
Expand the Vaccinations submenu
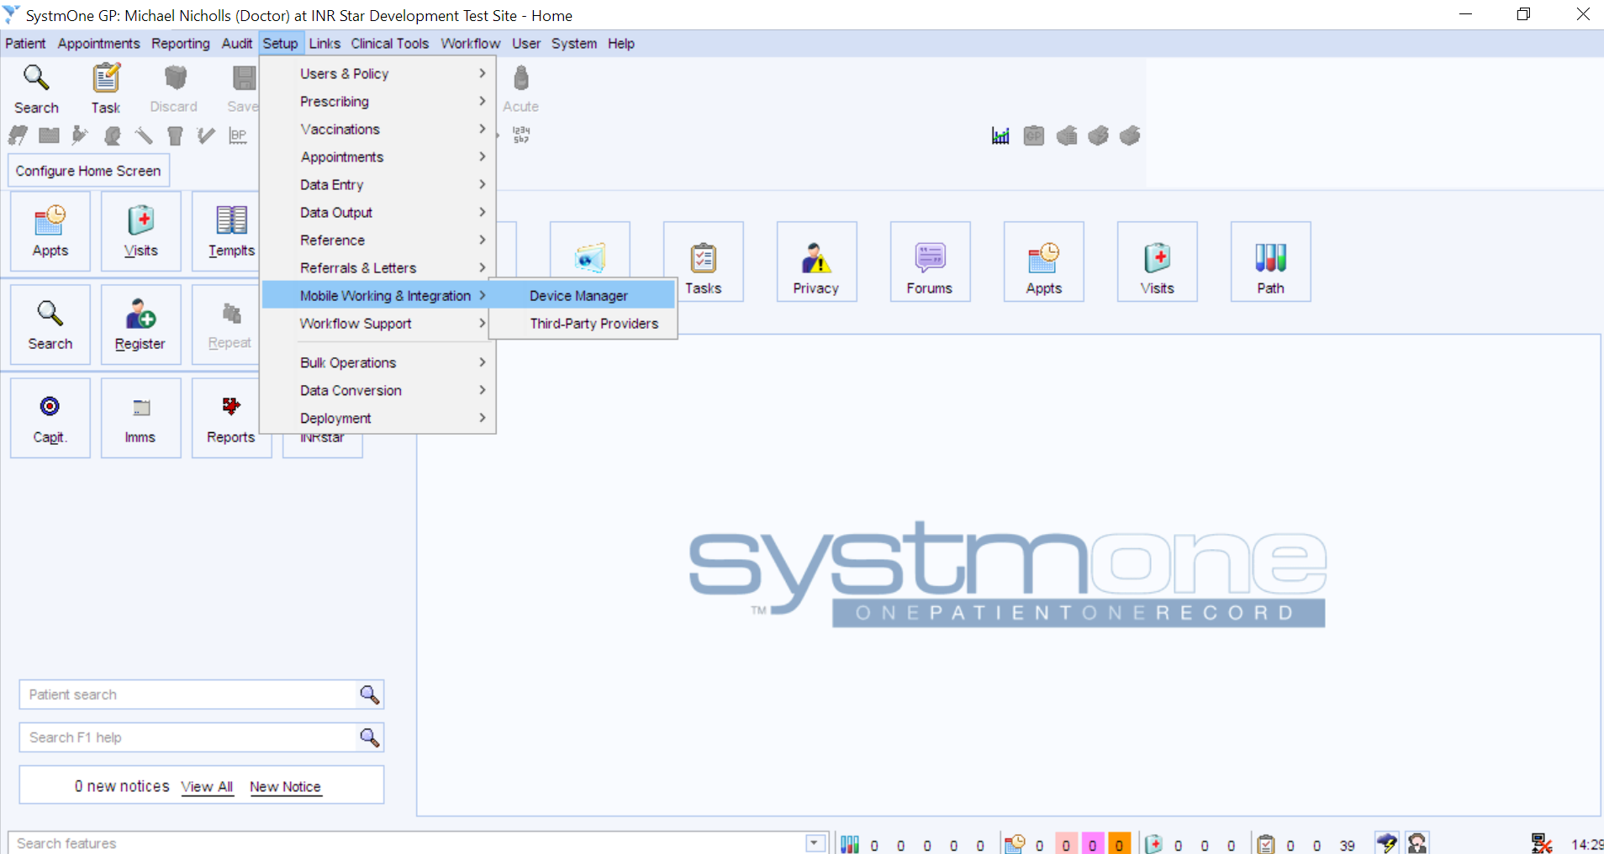378,129
